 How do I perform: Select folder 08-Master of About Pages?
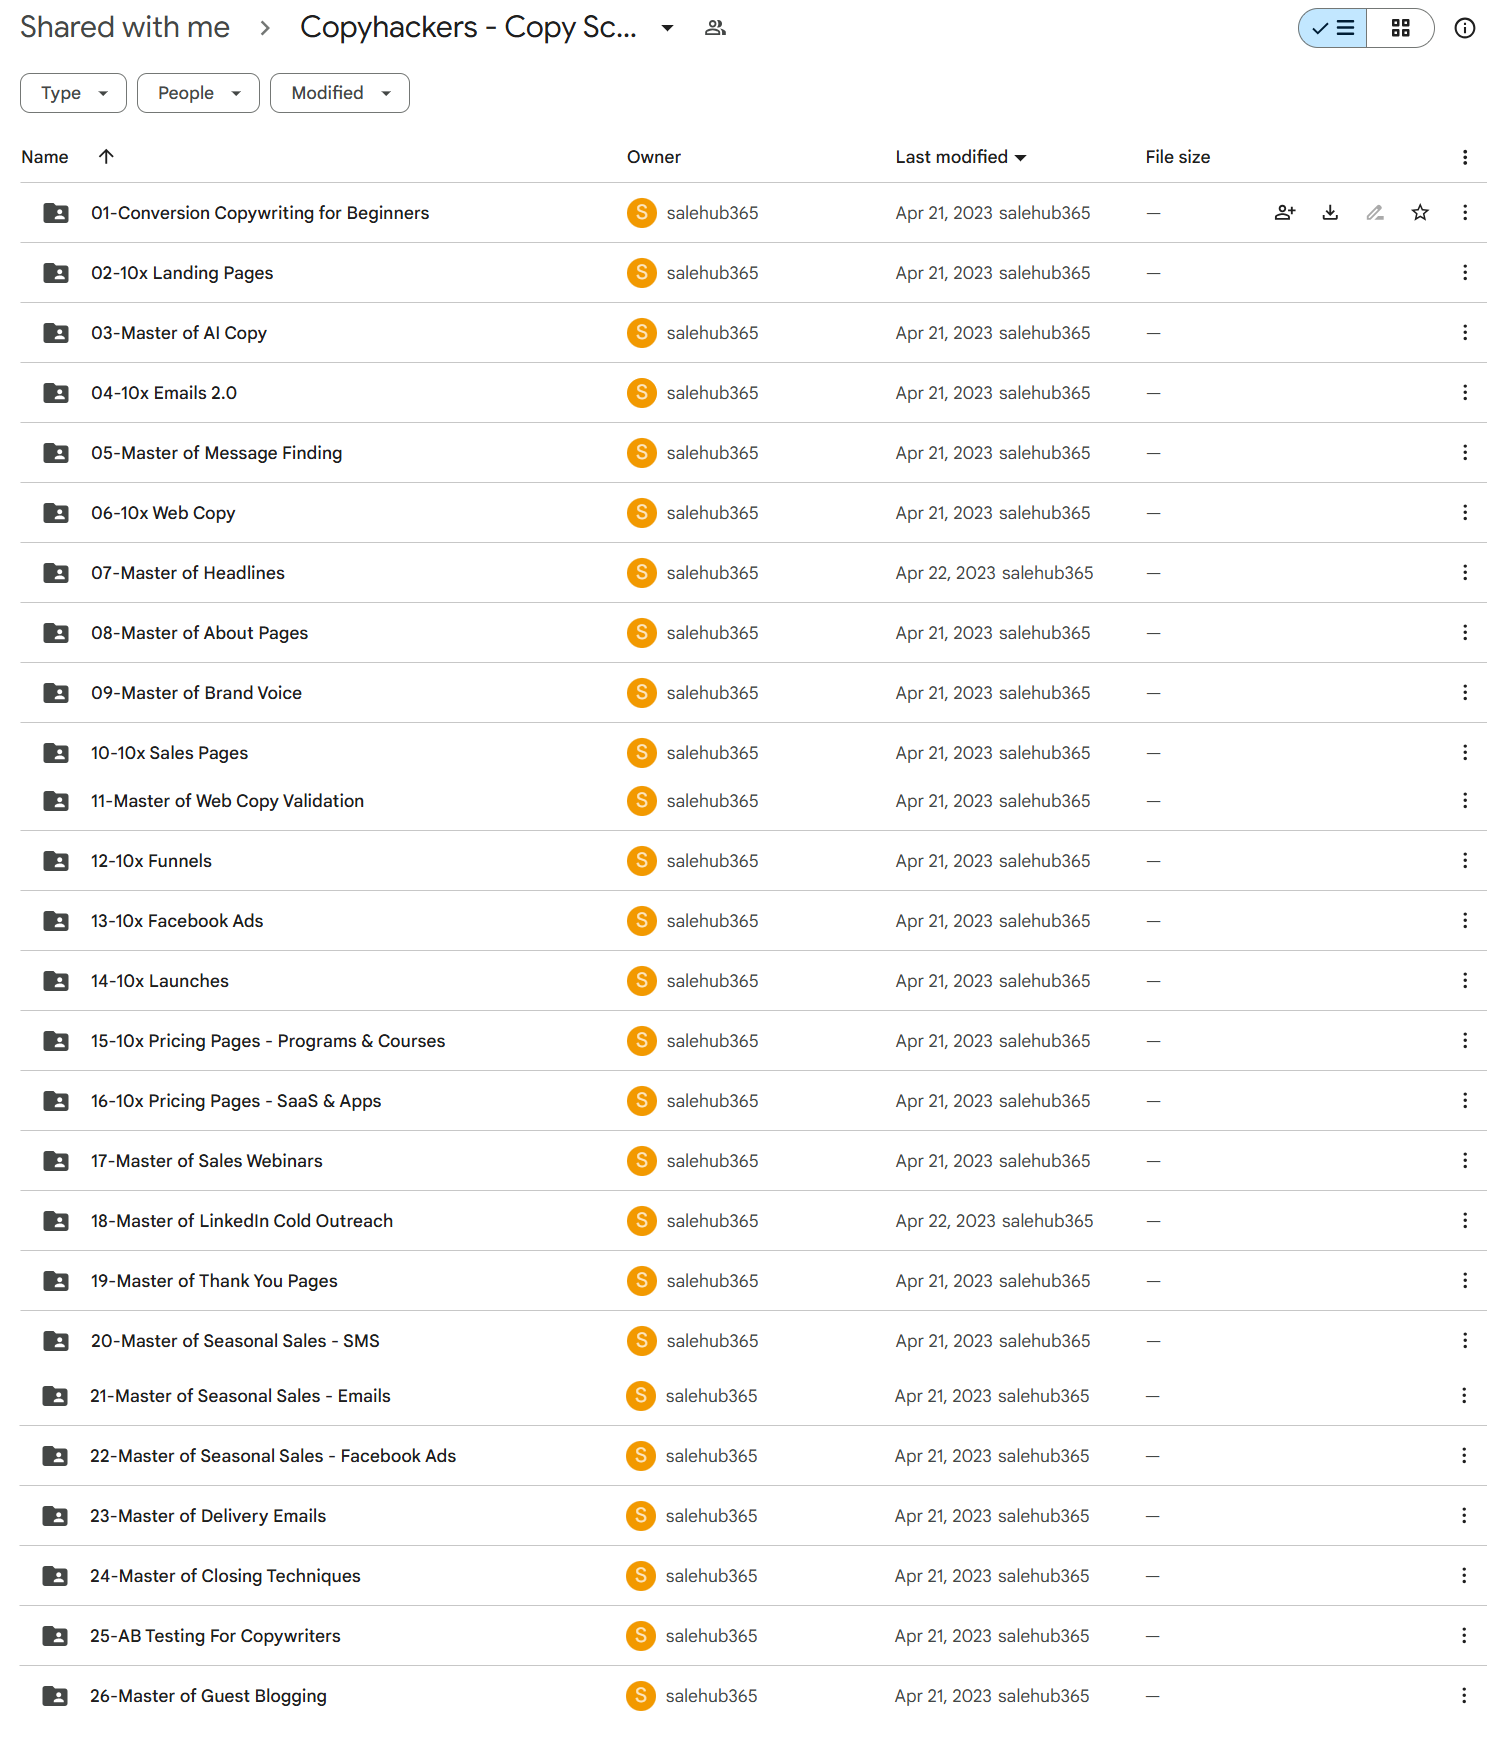[x=753, y=632]
